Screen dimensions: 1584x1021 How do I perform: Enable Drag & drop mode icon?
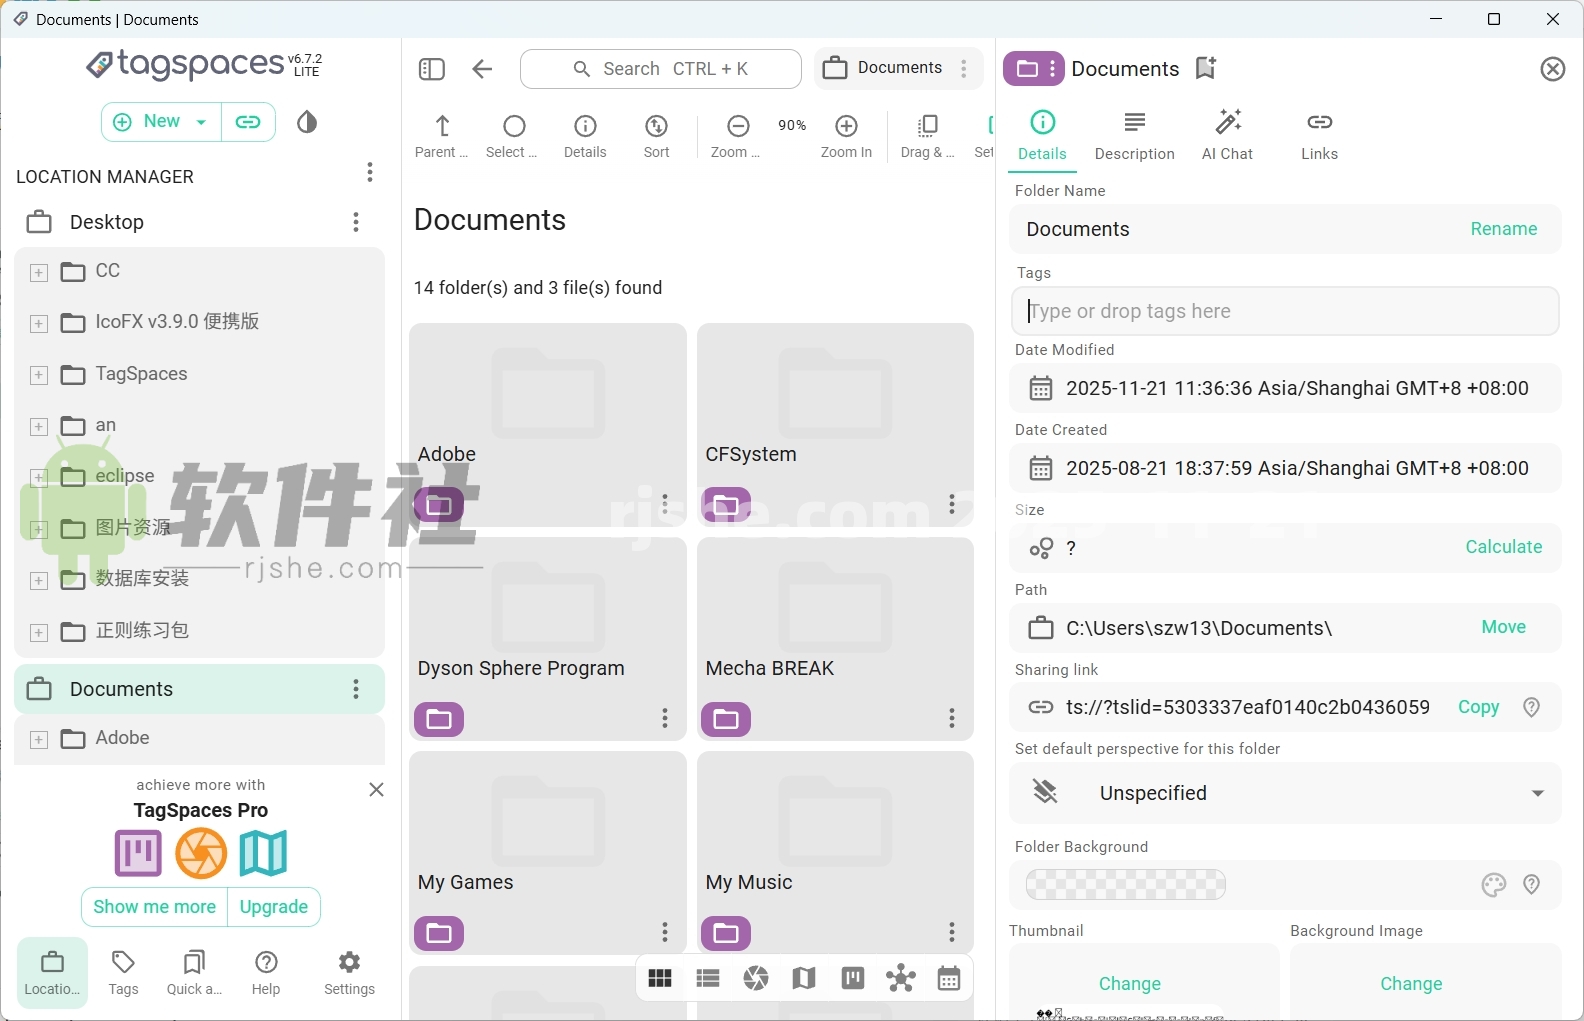pyautogui.click(x=927, y=137)
